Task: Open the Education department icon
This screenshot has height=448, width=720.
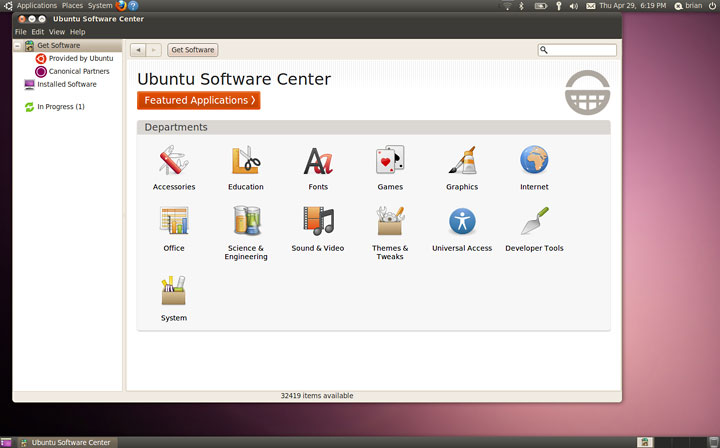Action: (246, 160)
